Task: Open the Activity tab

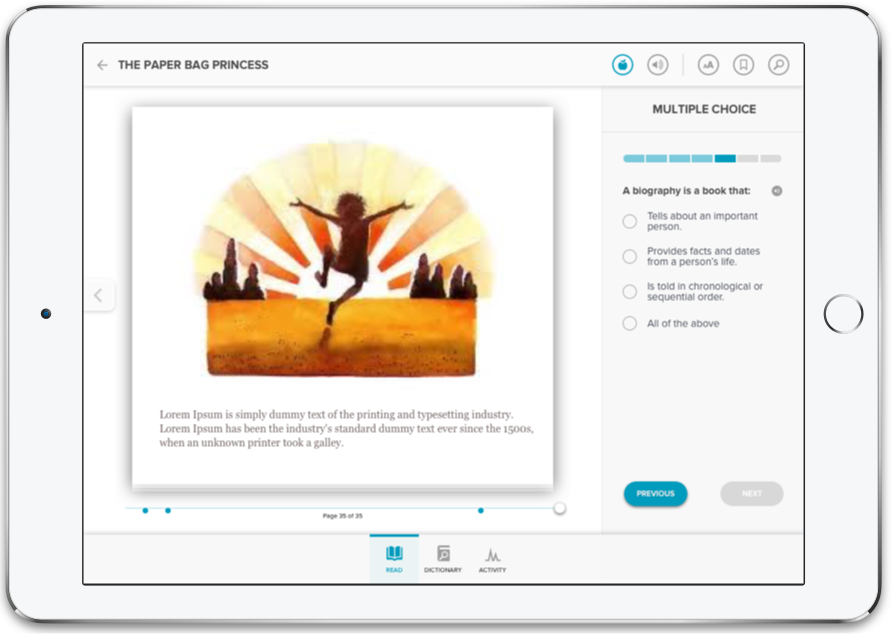Action: pyautogui.click(x=492, y=559)
